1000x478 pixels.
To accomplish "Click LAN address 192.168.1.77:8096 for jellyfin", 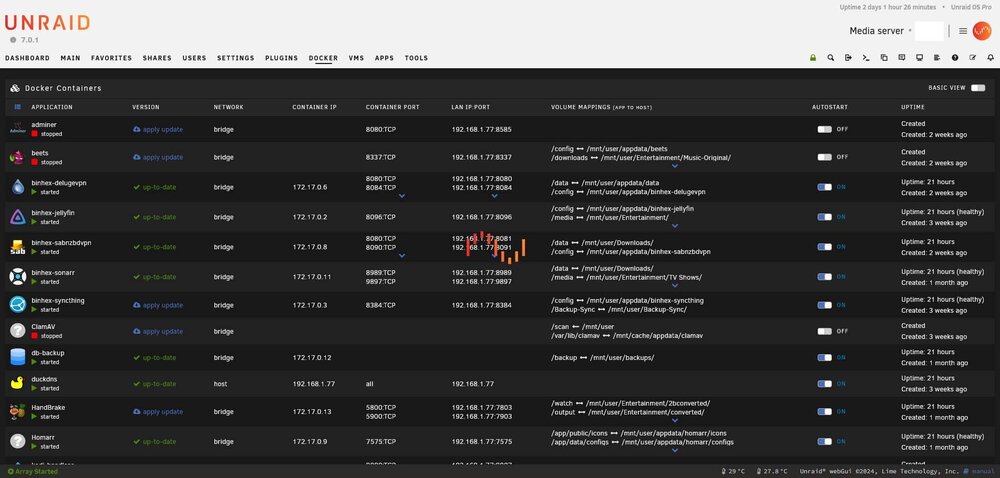I will point(482,217).
